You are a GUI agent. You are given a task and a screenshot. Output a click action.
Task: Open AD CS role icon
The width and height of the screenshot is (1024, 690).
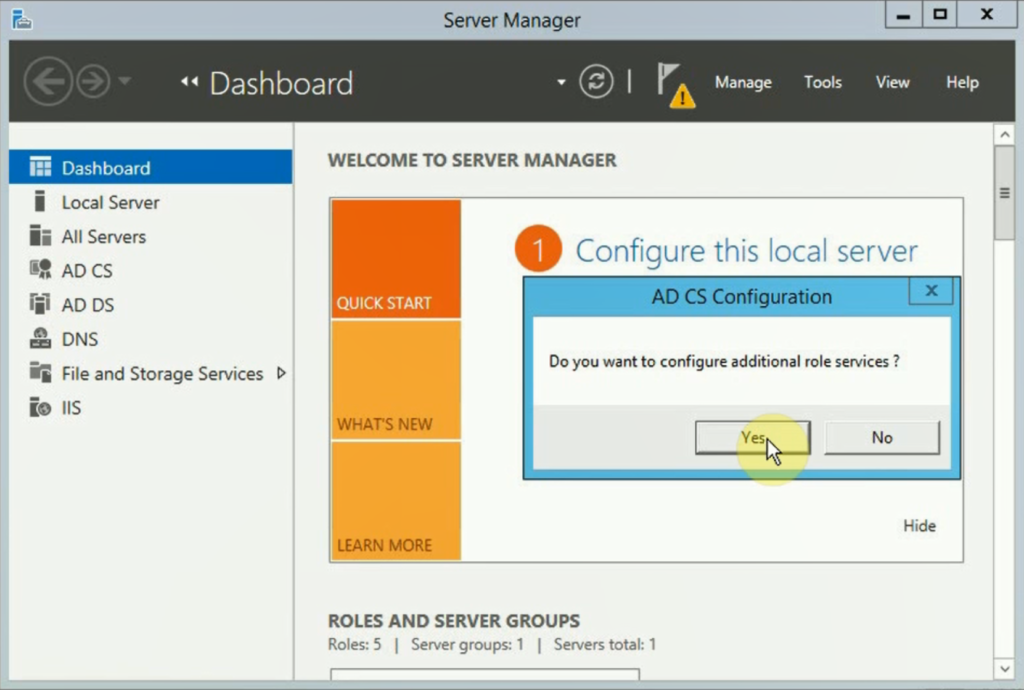(40, 270)
